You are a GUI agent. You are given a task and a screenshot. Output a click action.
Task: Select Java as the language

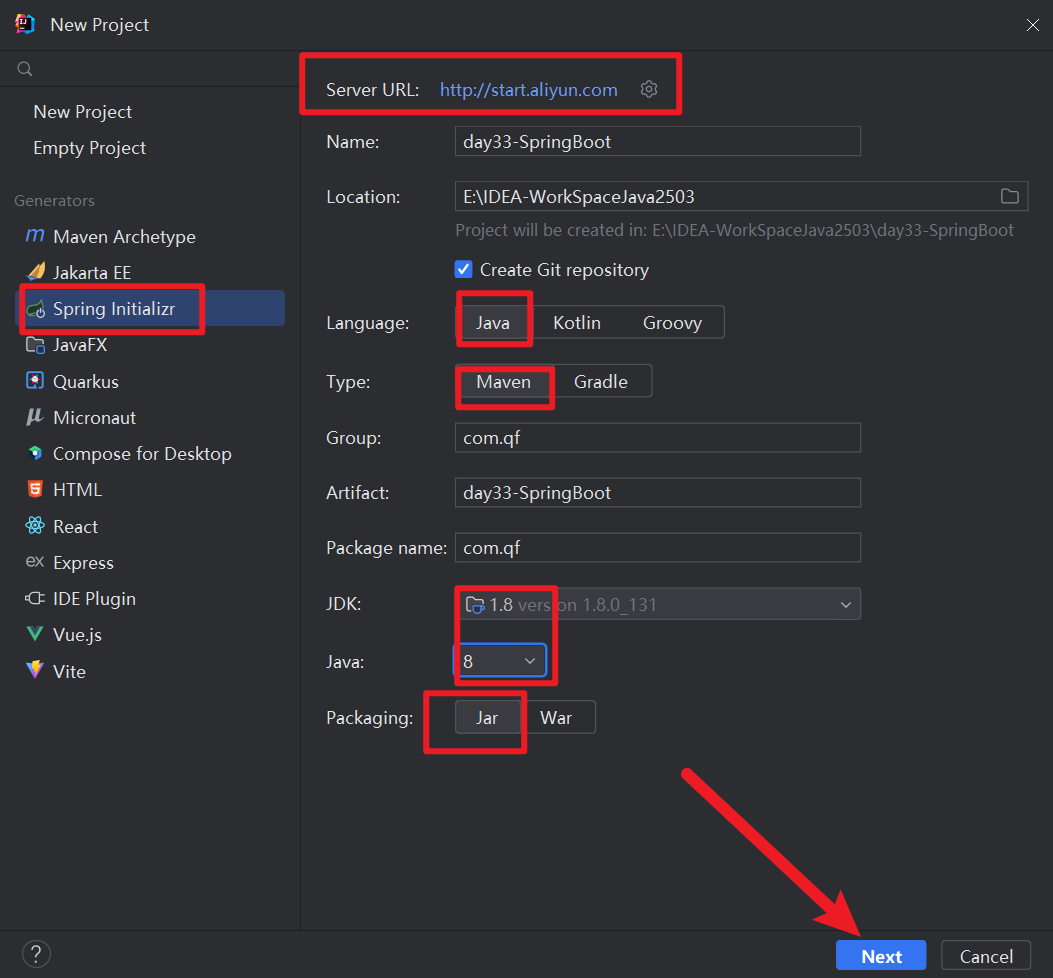point(493,322)
